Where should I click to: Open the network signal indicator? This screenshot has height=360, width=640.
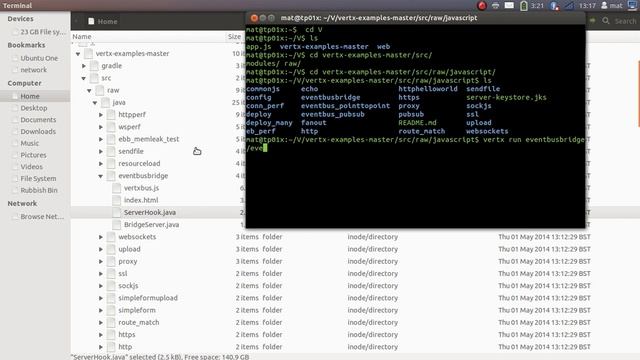(569, 6)
